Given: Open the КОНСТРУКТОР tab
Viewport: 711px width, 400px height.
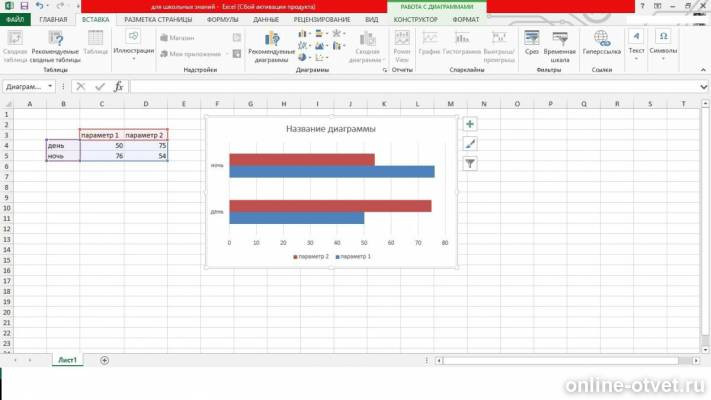Looking at the screenshot, I should tap(415, 20).
